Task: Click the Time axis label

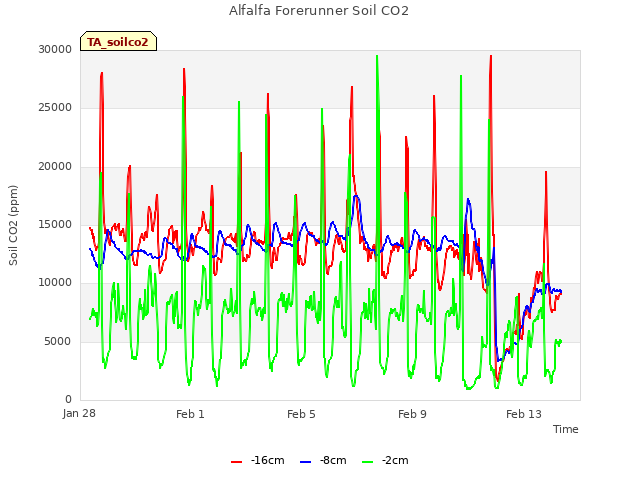Action: click(x=566, y=429)
